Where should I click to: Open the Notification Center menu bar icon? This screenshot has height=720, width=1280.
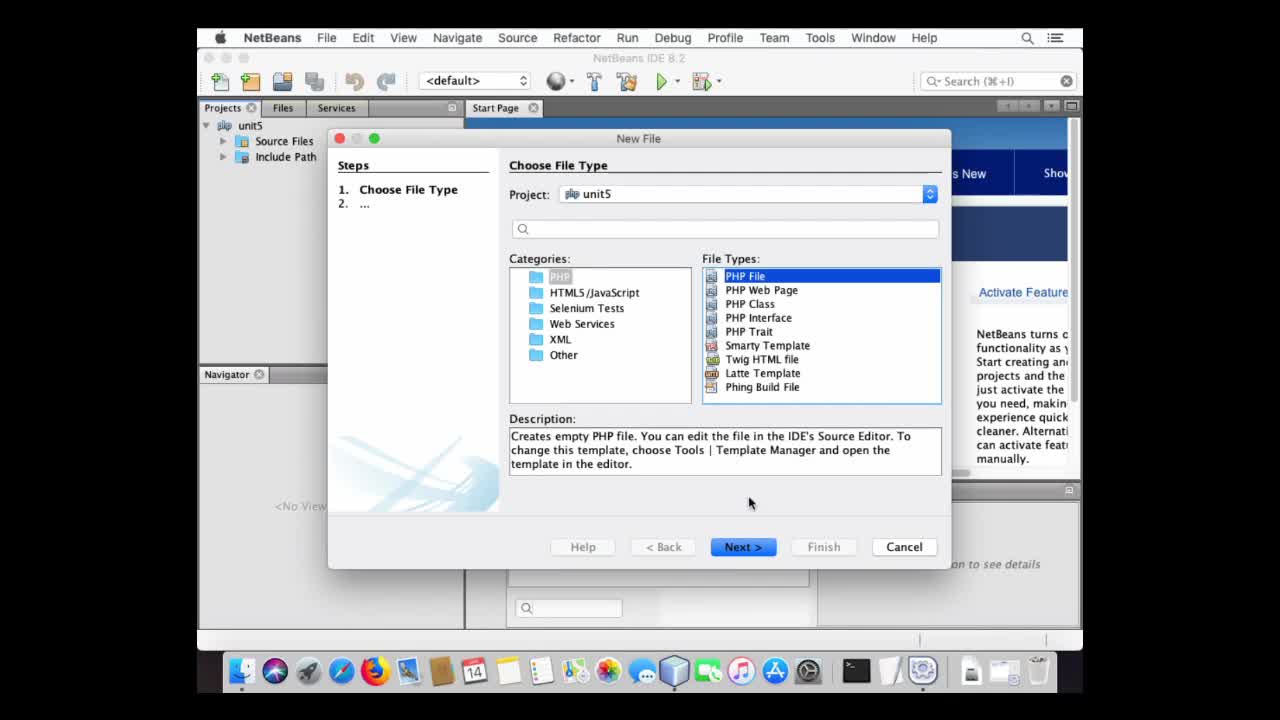(1055, 38)
